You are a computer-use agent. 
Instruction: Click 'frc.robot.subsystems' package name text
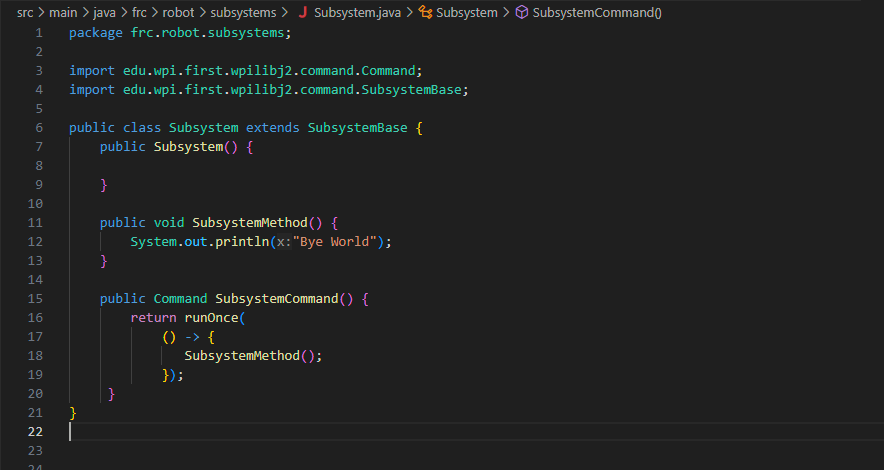[x=207, y=33]
